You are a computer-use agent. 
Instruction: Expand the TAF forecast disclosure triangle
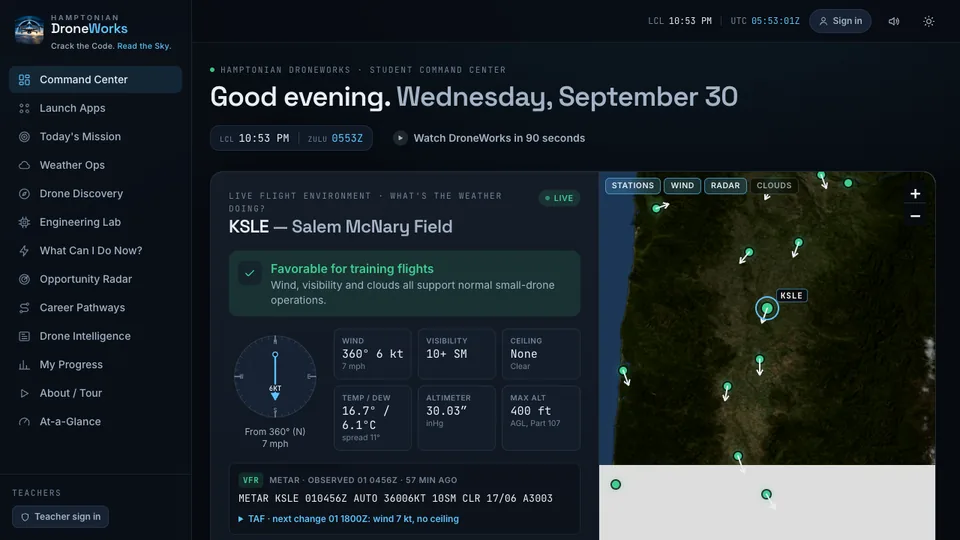(x=241, y=519)
